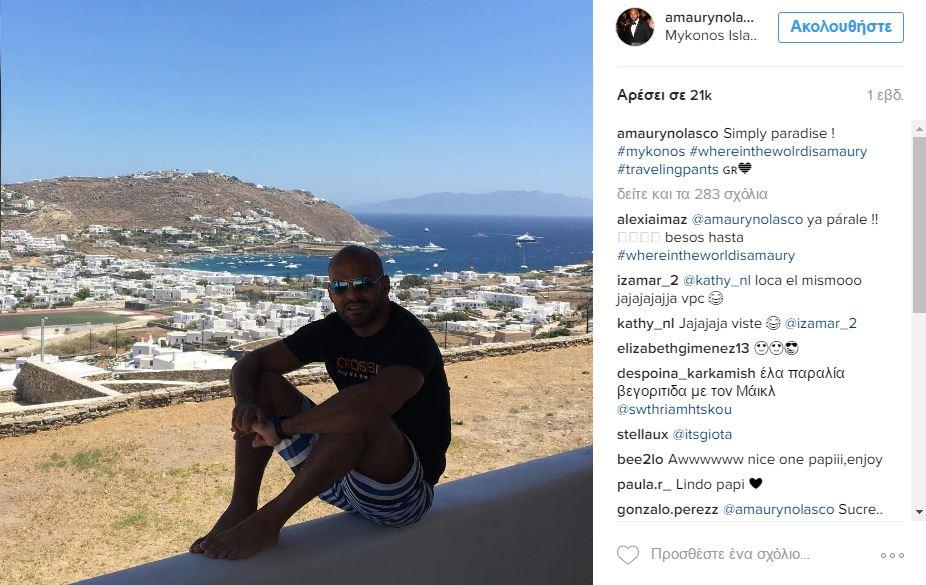
Task: Click the Αρέσει σε 21k likes count
Action: 664,95
